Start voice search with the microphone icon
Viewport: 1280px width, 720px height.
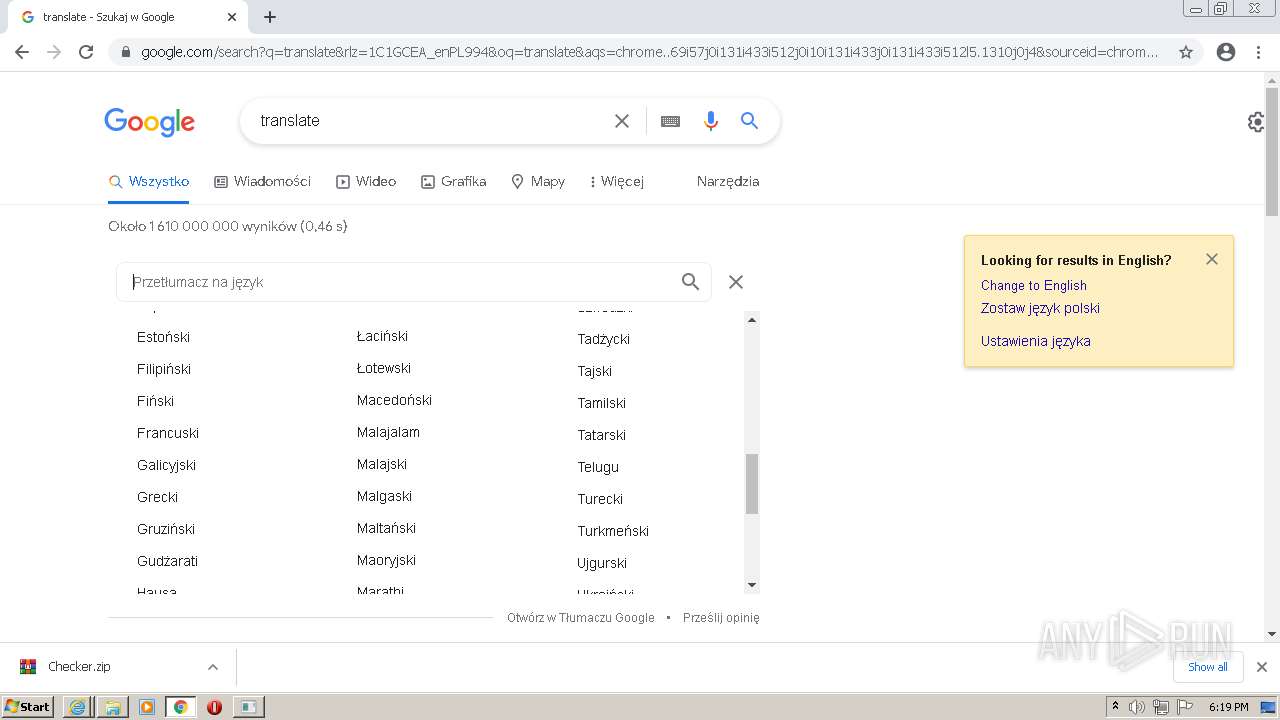coord(711,121)
